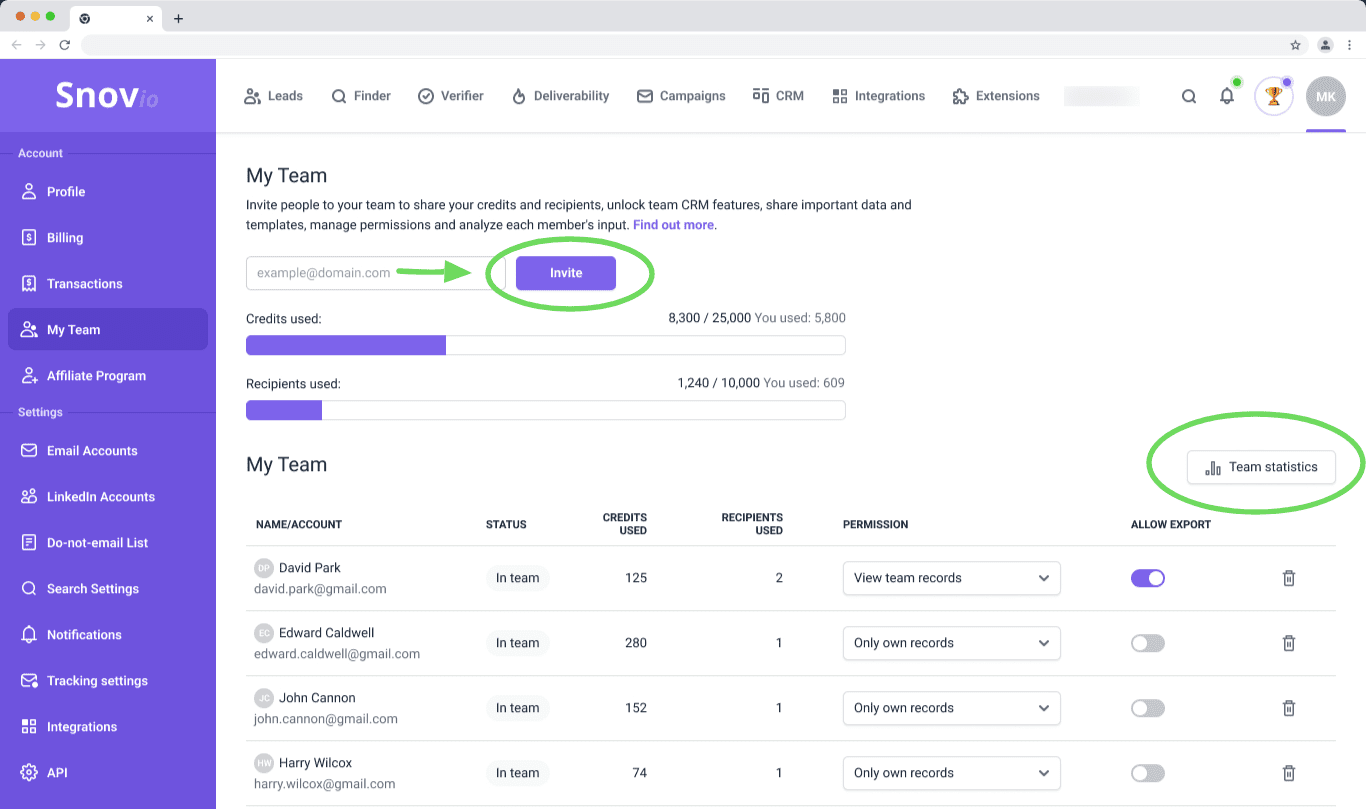Disable Allow Export for David Park
1366x809 pixels.
1148,578
